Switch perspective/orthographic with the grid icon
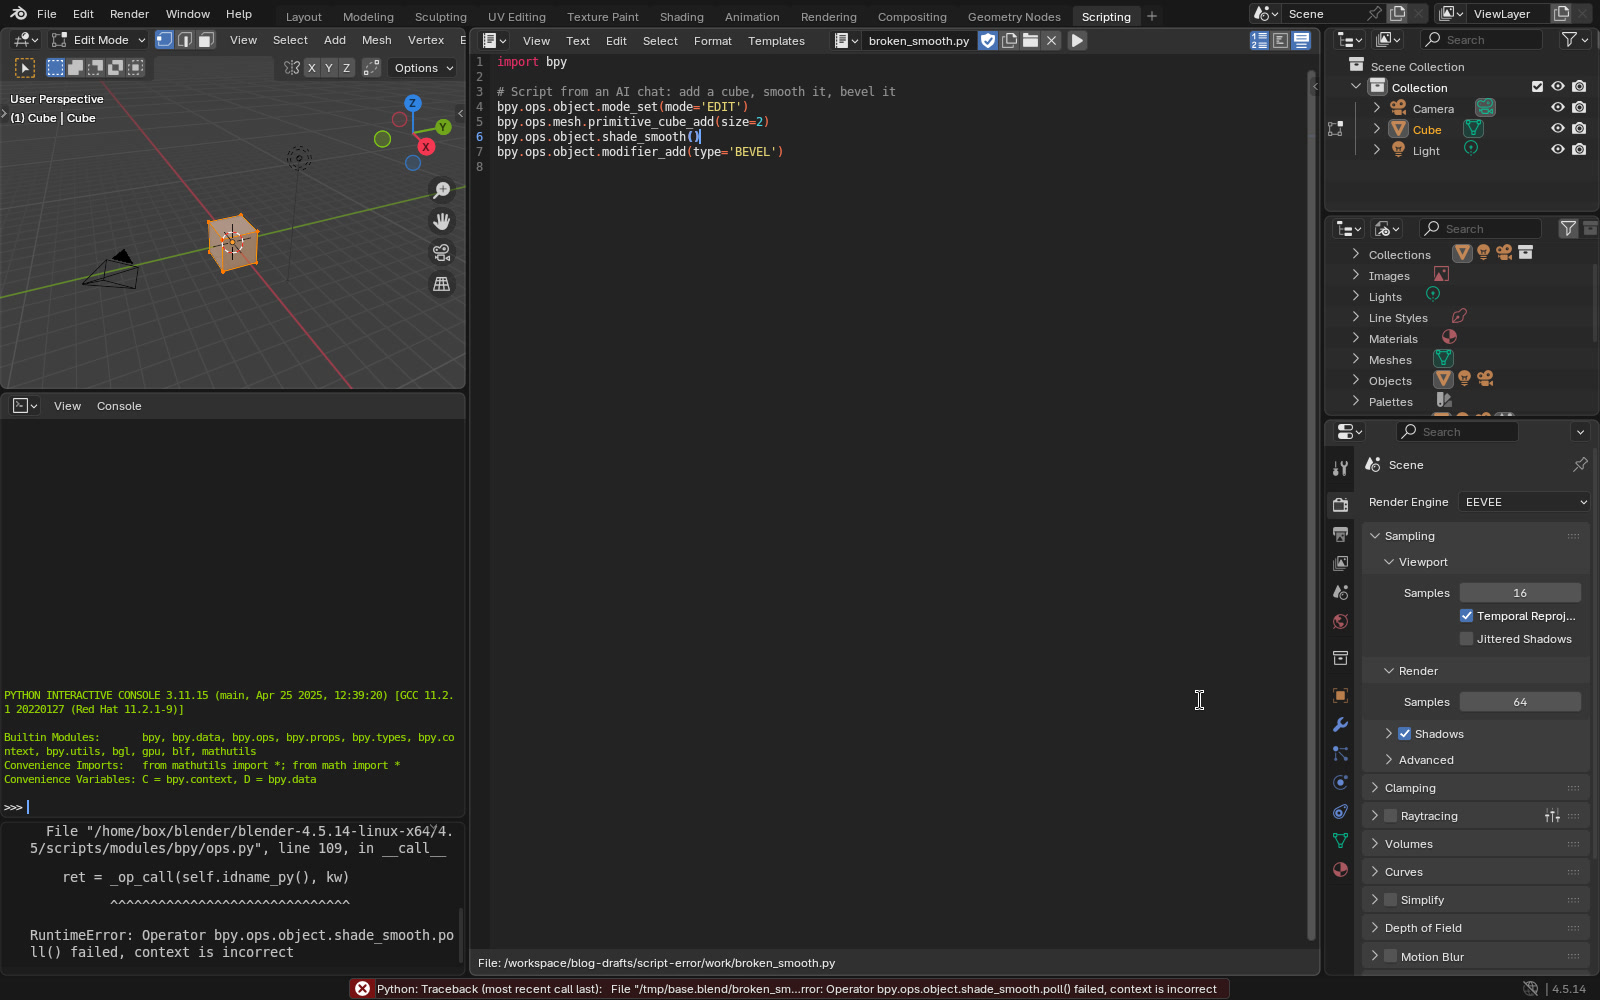The width and height of the screenshot is (1600, 1000). 441,284
